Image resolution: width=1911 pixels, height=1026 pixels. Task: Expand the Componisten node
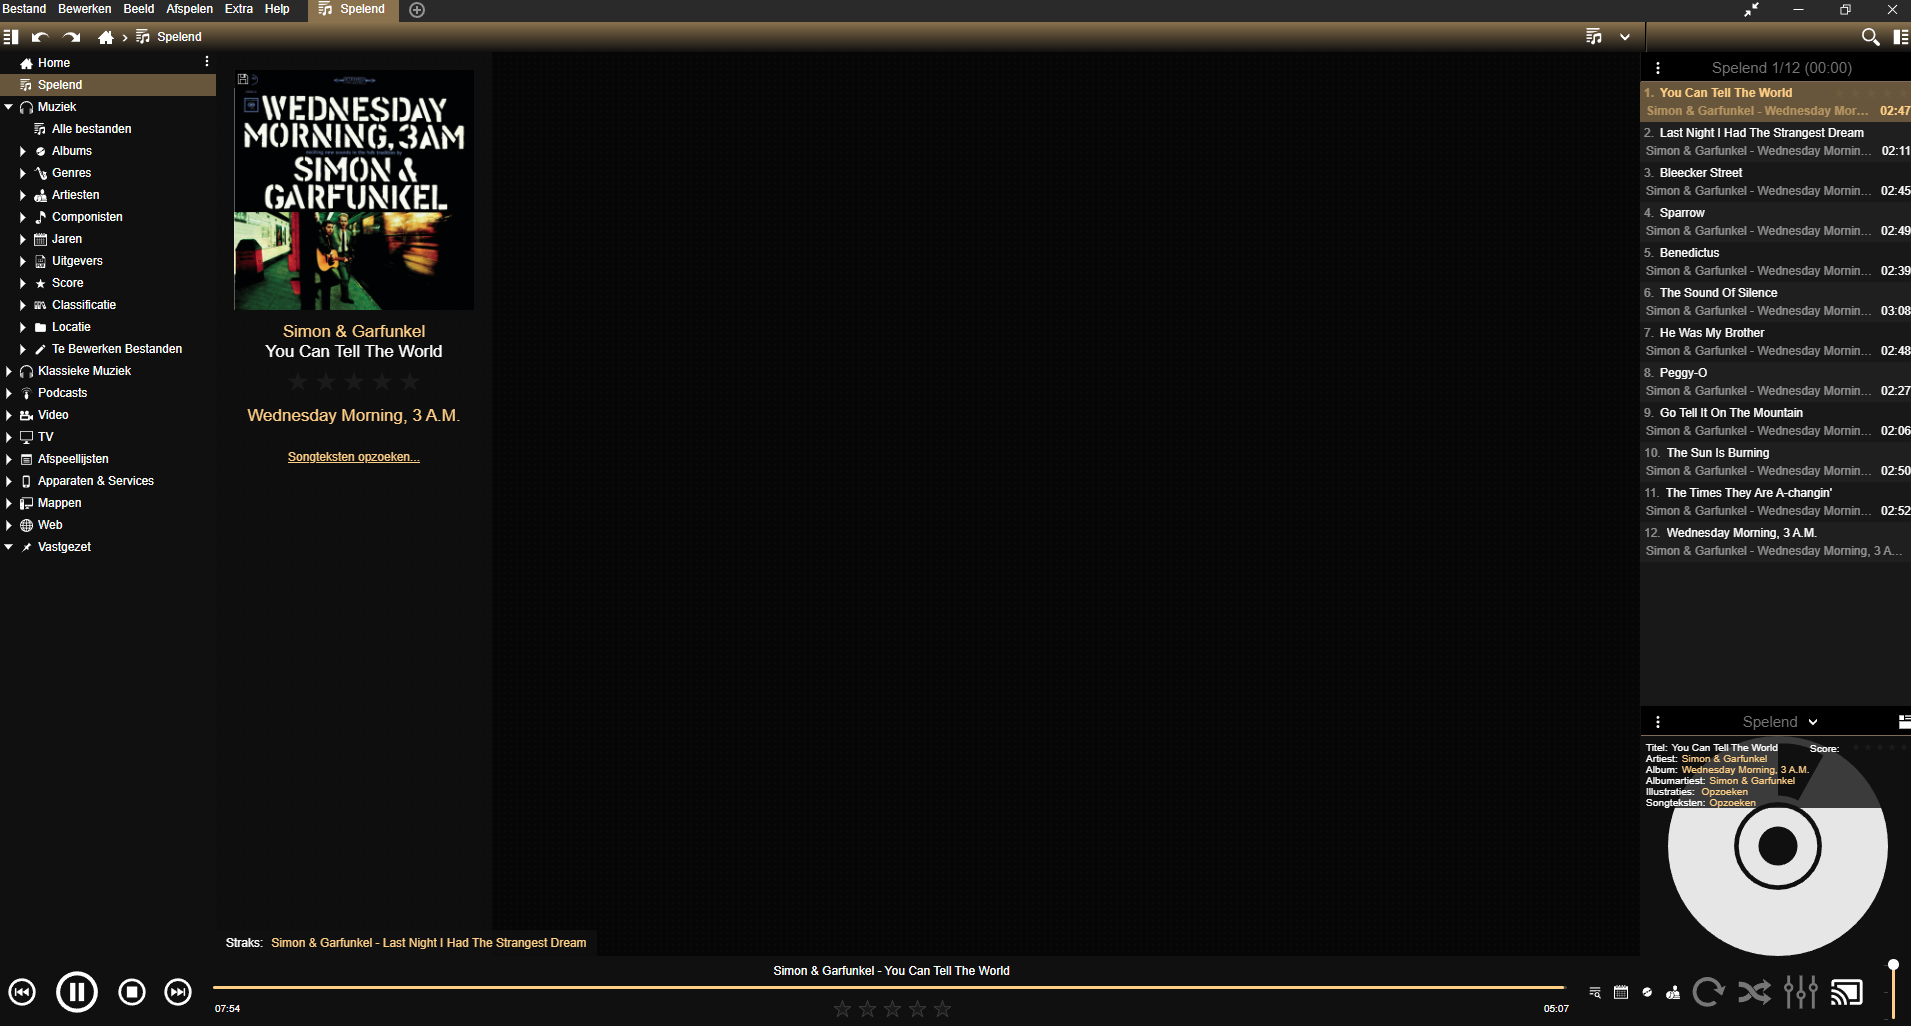[23, 217]
